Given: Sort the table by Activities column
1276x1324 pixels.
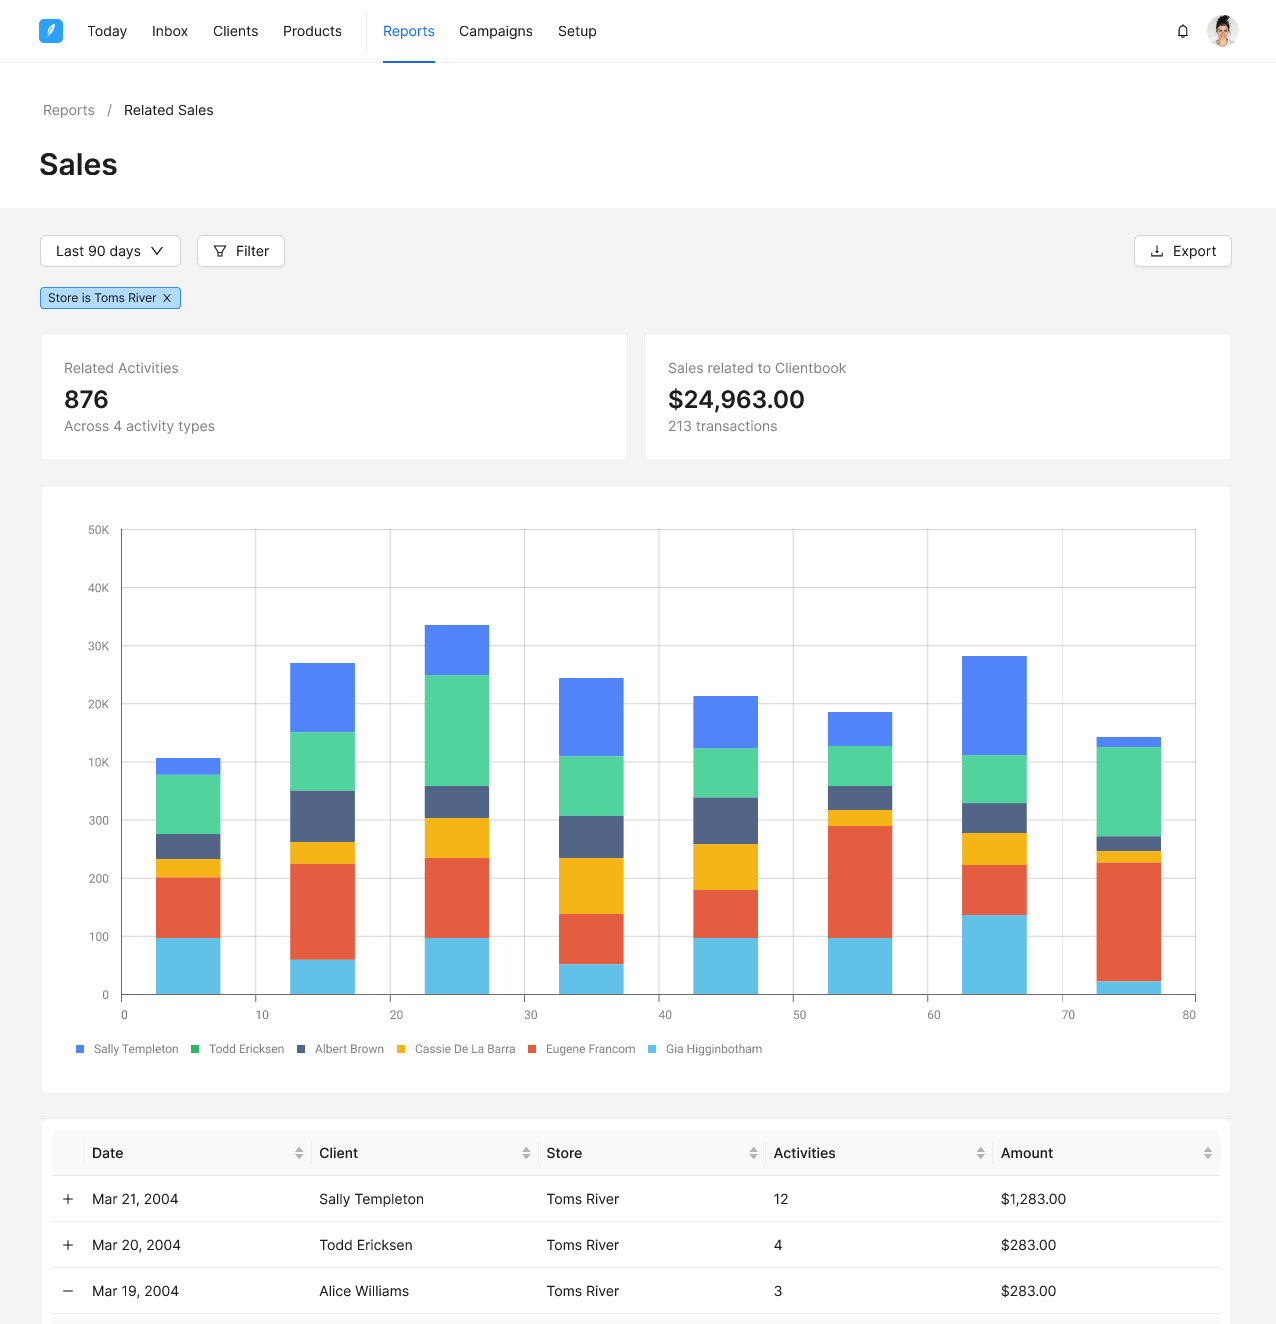Looking at the screenshot, I should [x=980, y=1153].
